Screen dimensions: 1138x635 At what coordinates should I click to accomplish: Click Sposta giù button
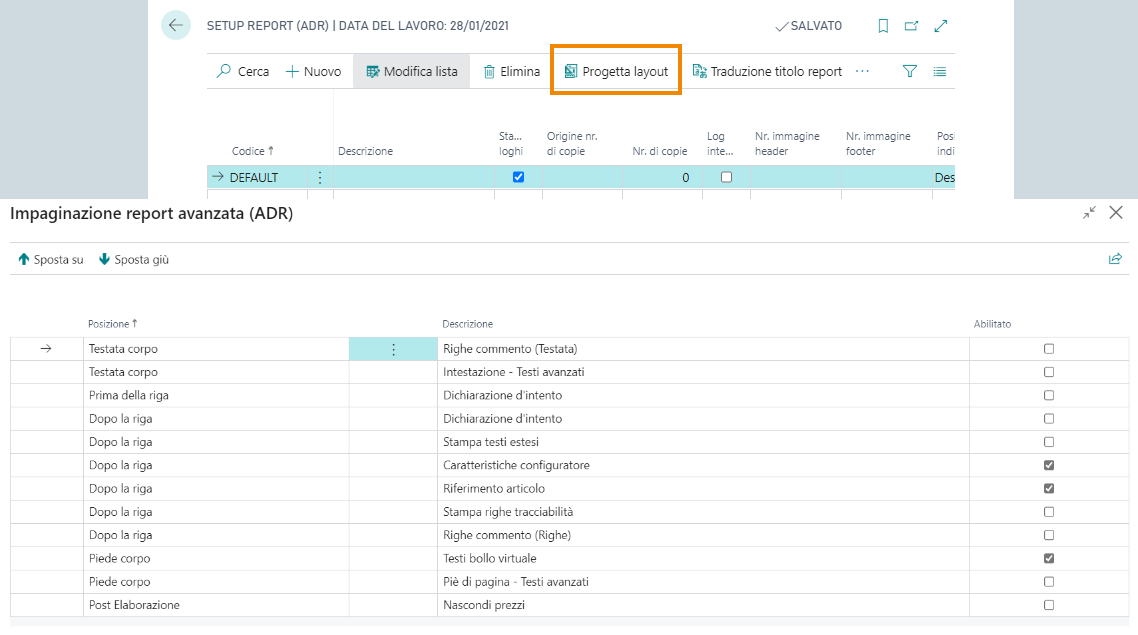coord(134,259)
